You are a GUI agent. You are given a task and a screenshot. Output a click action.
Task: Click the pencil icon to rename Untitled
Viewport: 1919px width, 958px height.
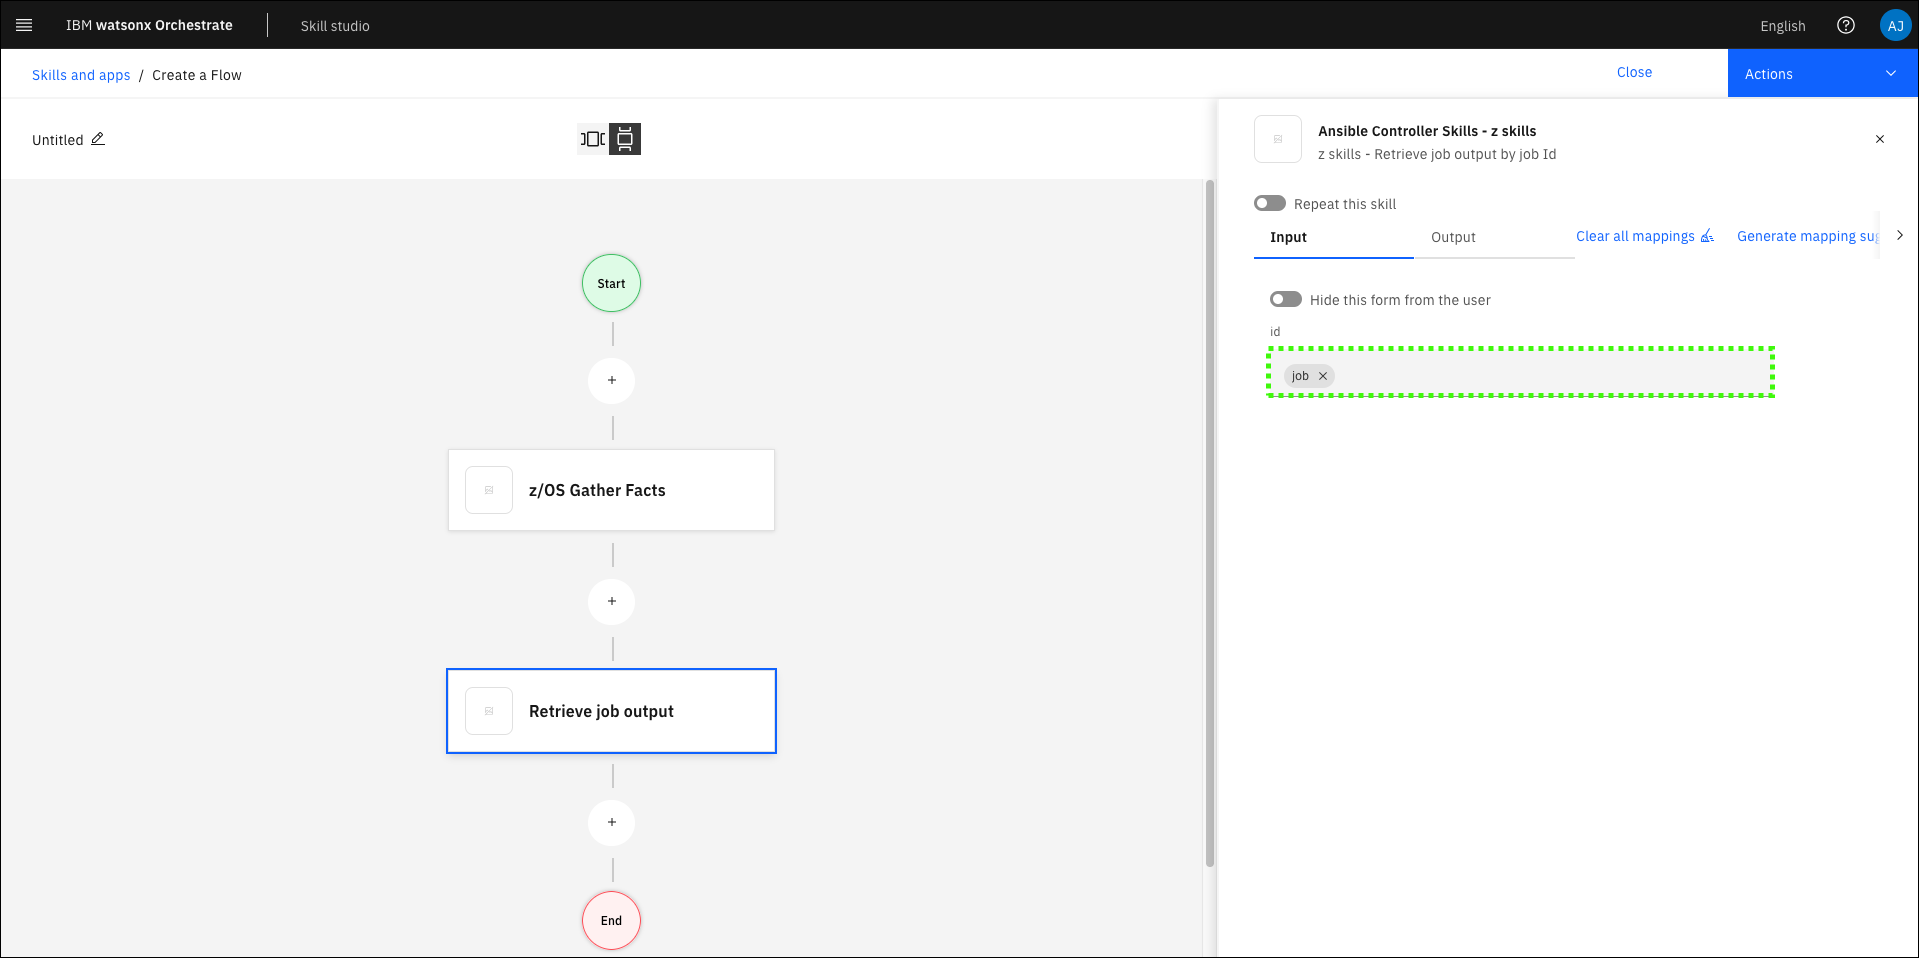(98, 139)
